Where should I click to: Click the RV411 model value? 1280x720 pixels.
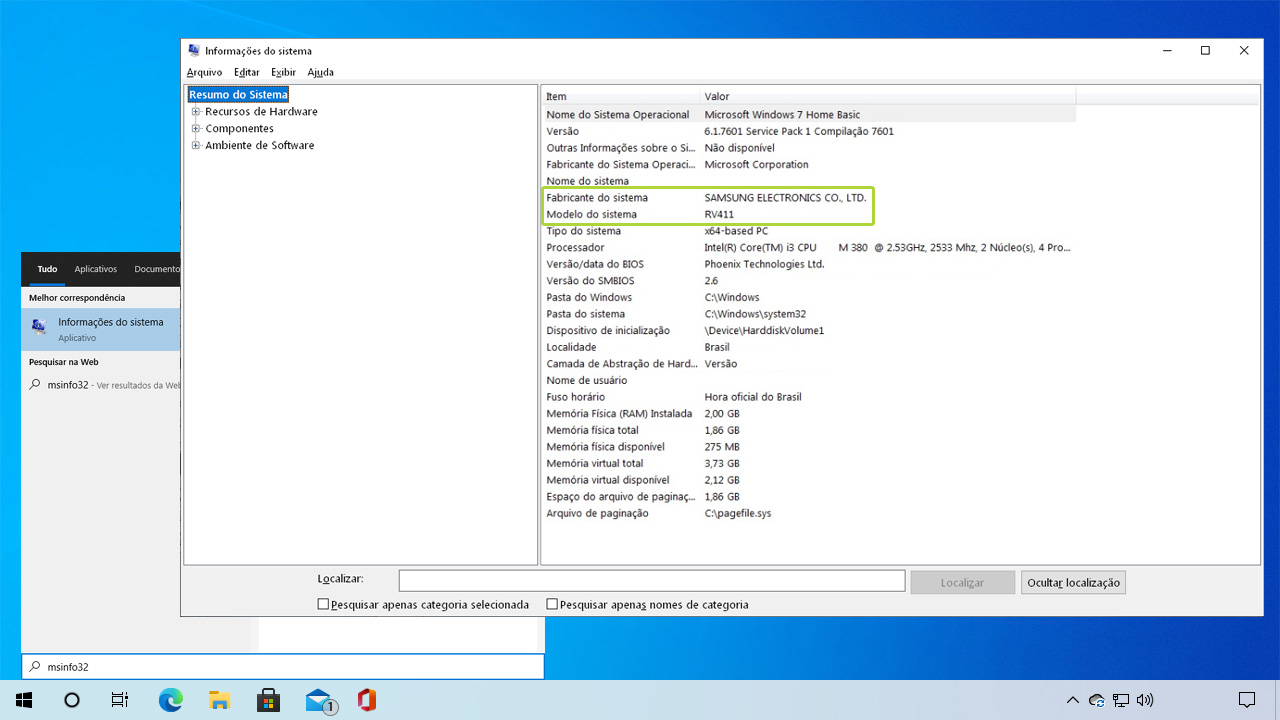(719, 215)
